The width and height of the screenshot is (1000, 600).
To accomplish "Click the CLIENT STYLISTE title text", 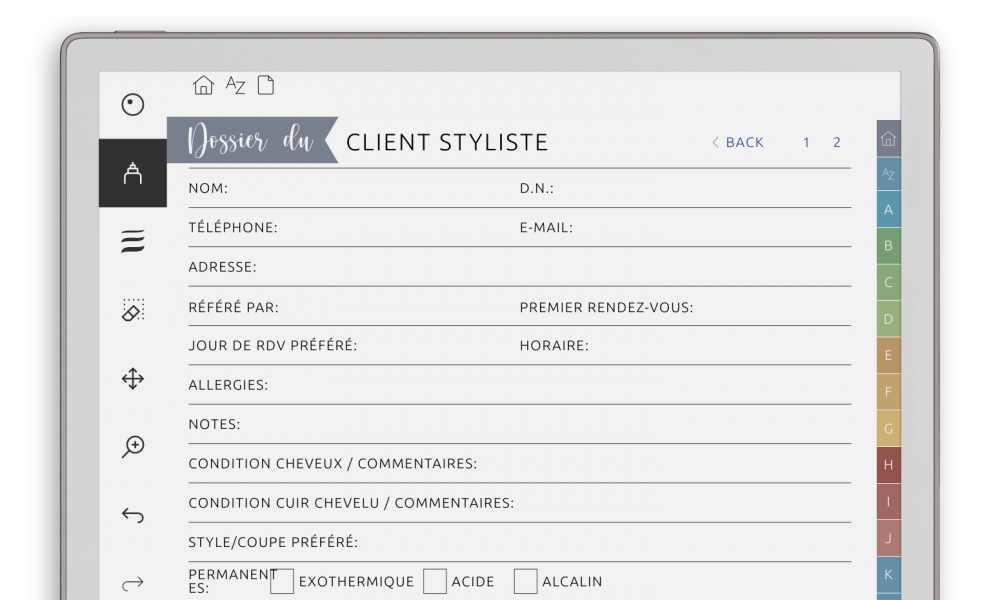I will click(447, 142).
